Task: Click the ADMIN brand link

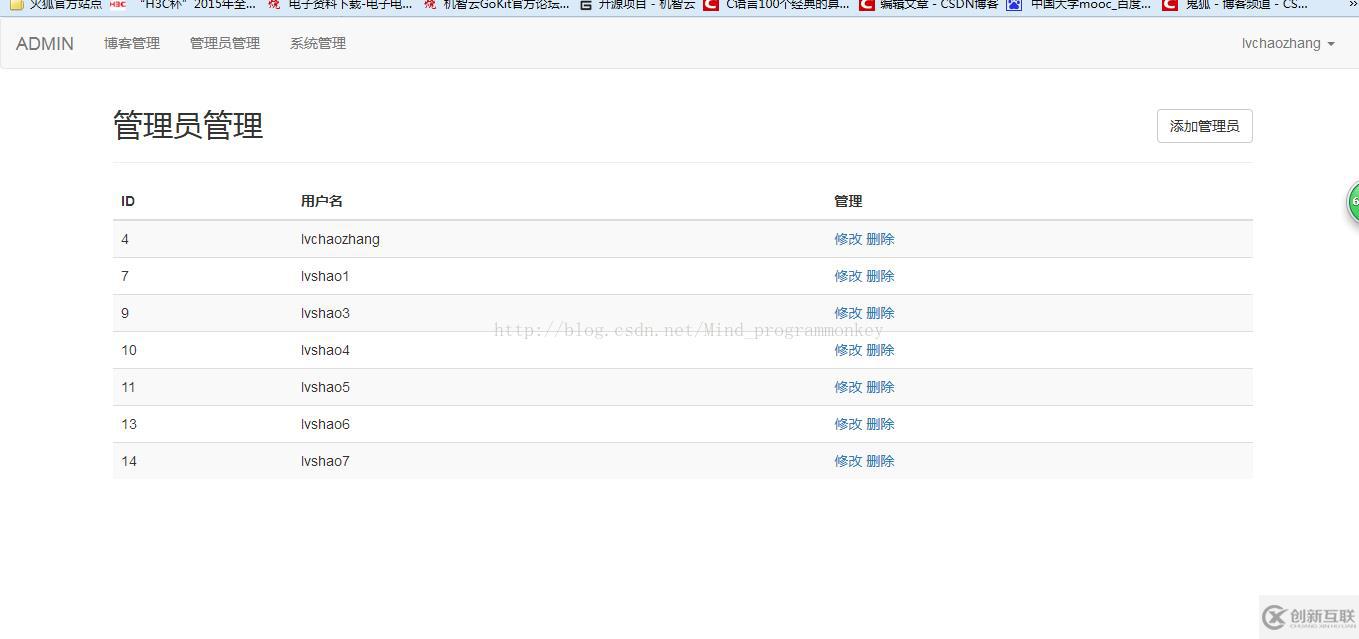Action: (45, 43)
